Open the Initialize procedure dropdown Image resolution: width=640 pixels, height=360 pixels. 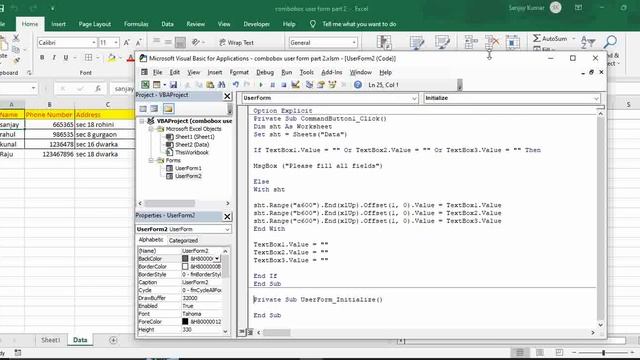[596, 98]
